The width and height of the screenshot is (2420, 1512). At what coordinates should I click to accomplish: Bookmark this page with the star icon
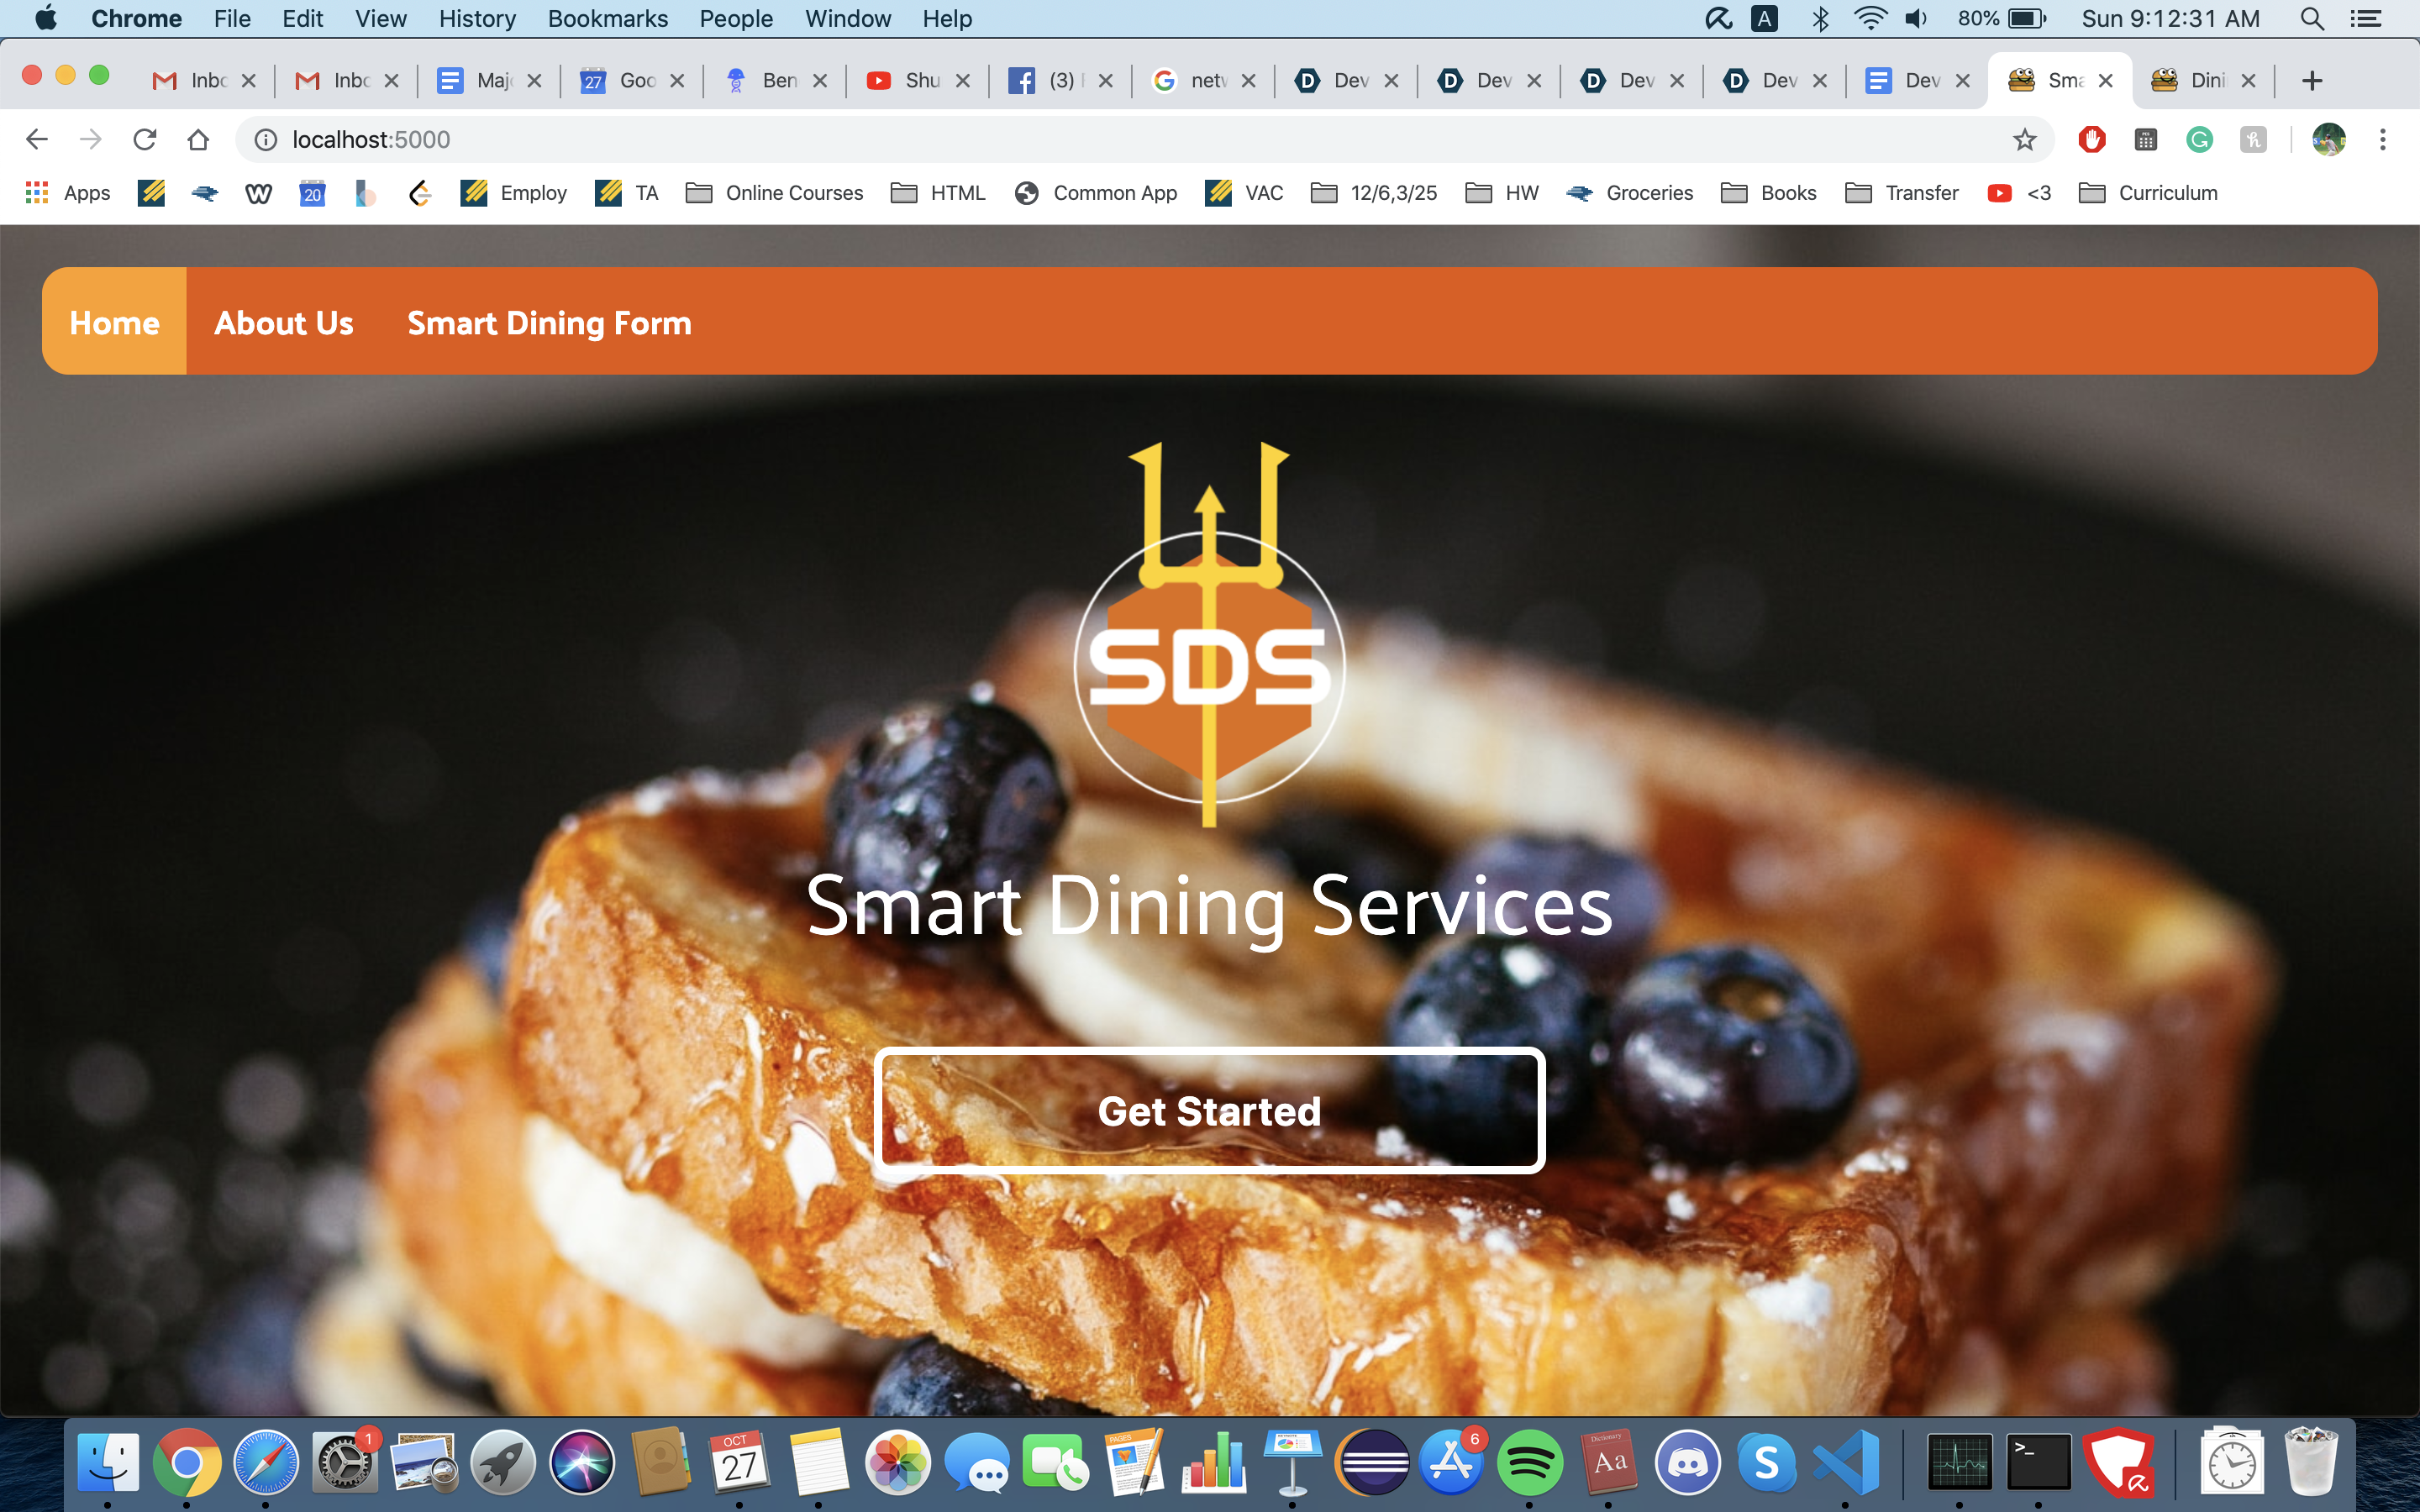click(2024, 140)
